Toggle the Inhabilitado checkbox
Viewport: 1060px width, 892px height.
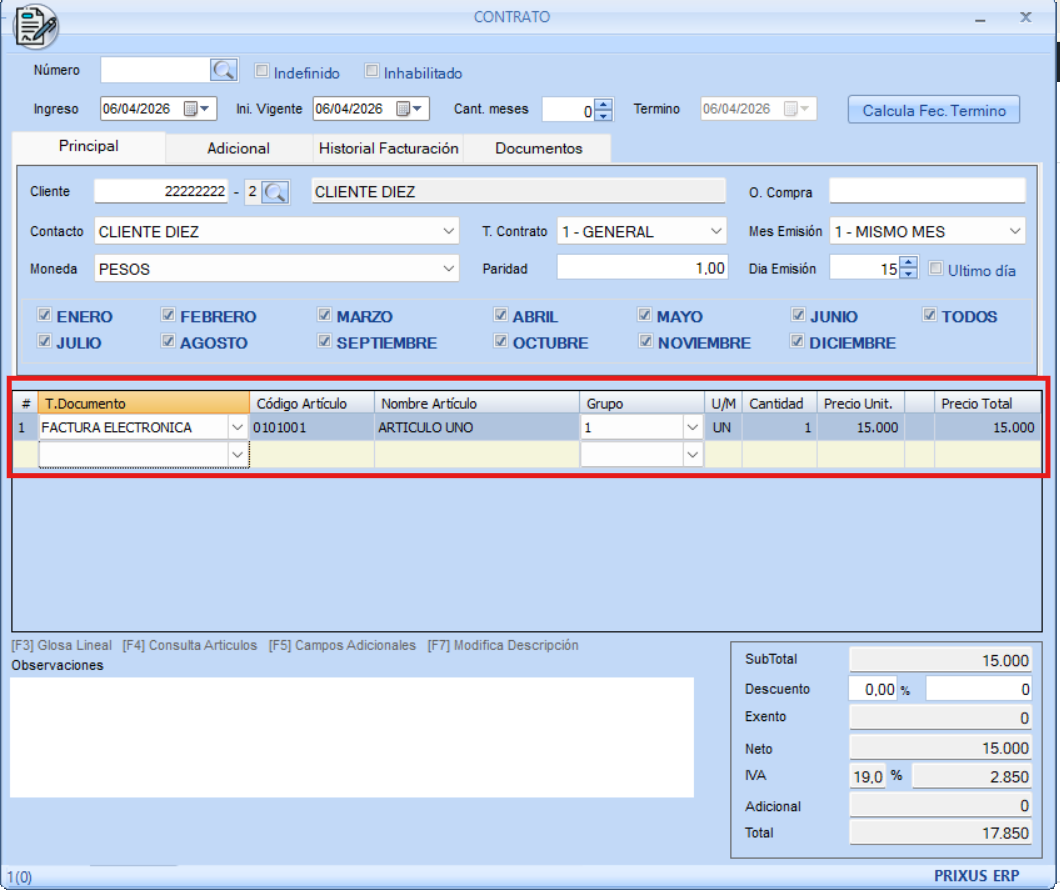[x=372, y=72]
